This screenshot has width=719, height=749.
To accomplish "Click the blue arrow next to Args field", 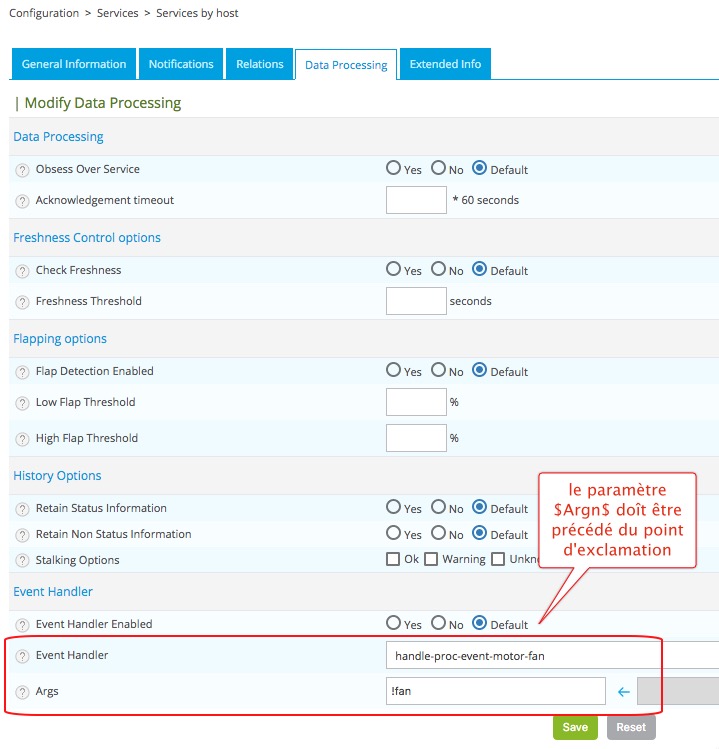I will point(623,691).
